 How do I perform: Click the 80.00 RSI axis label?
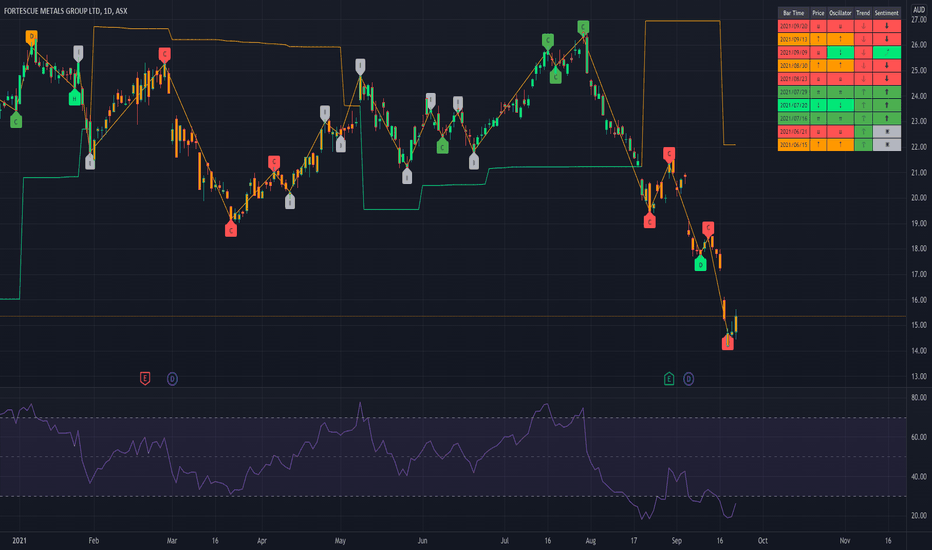coord(919,398)
